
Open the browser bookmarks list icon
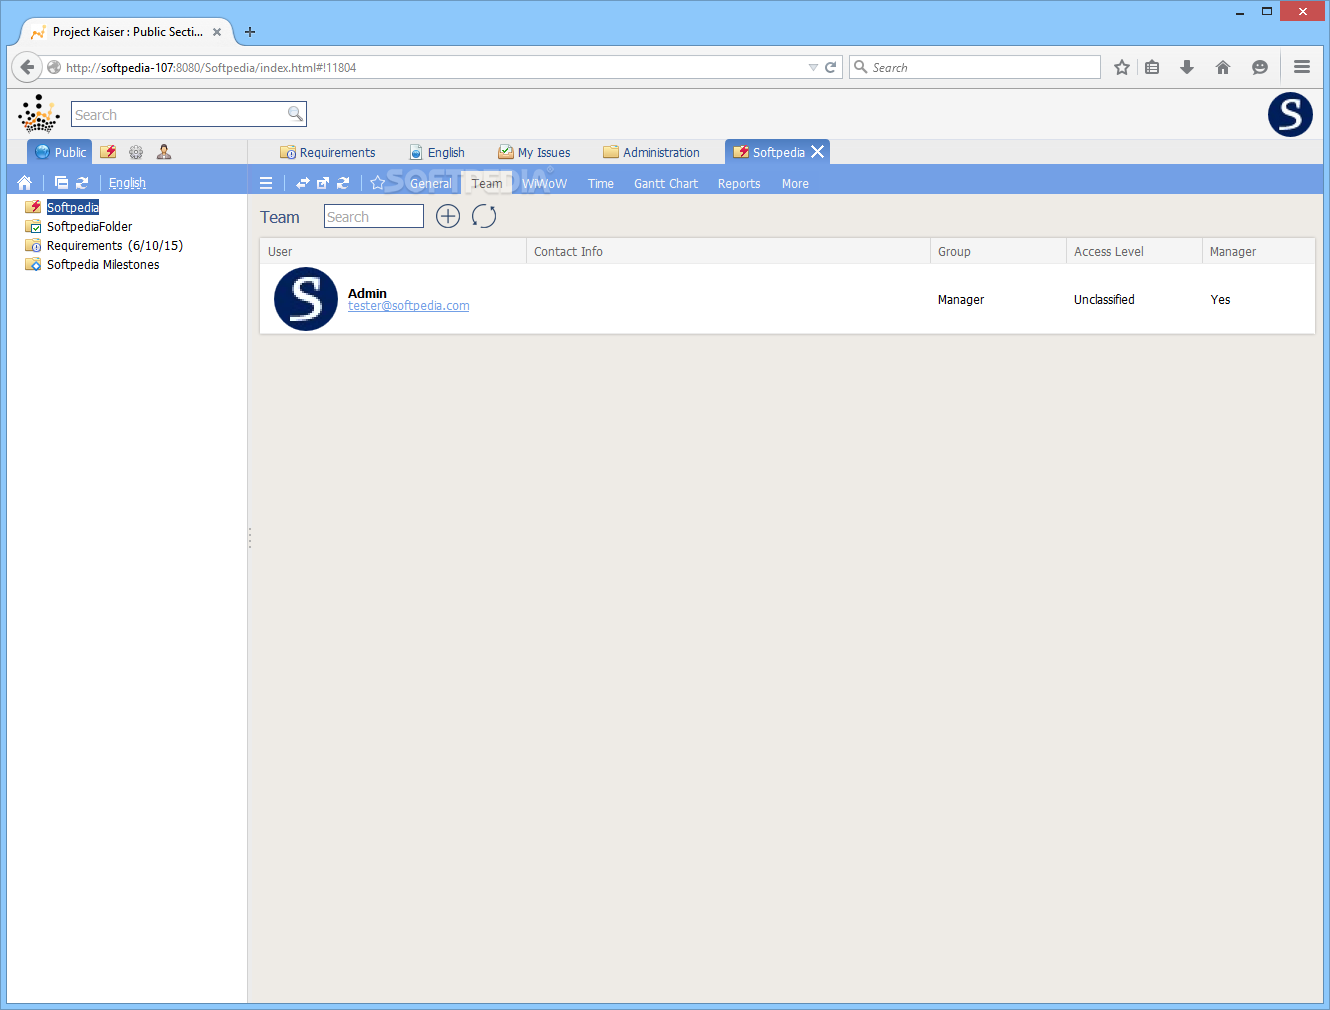(x=1152, y=67)
